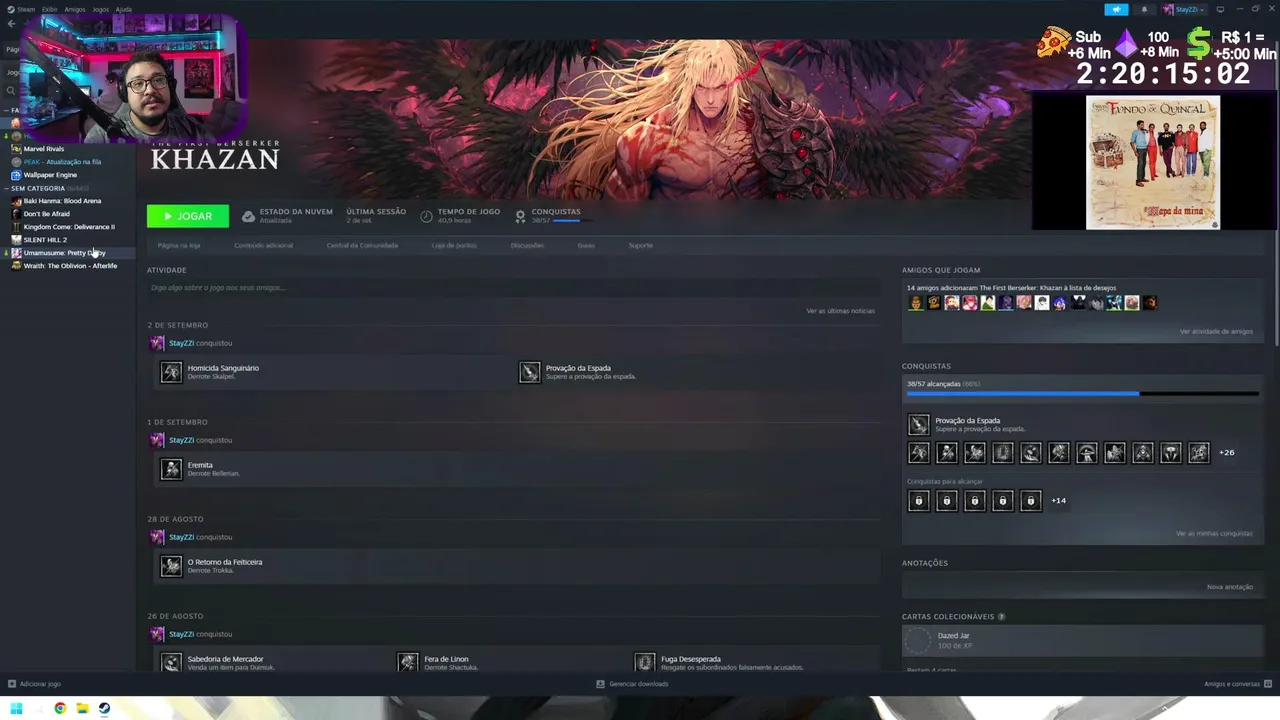Click the Steam icon in the taskbar
The image size is (1280, 720).
point(104,709)
